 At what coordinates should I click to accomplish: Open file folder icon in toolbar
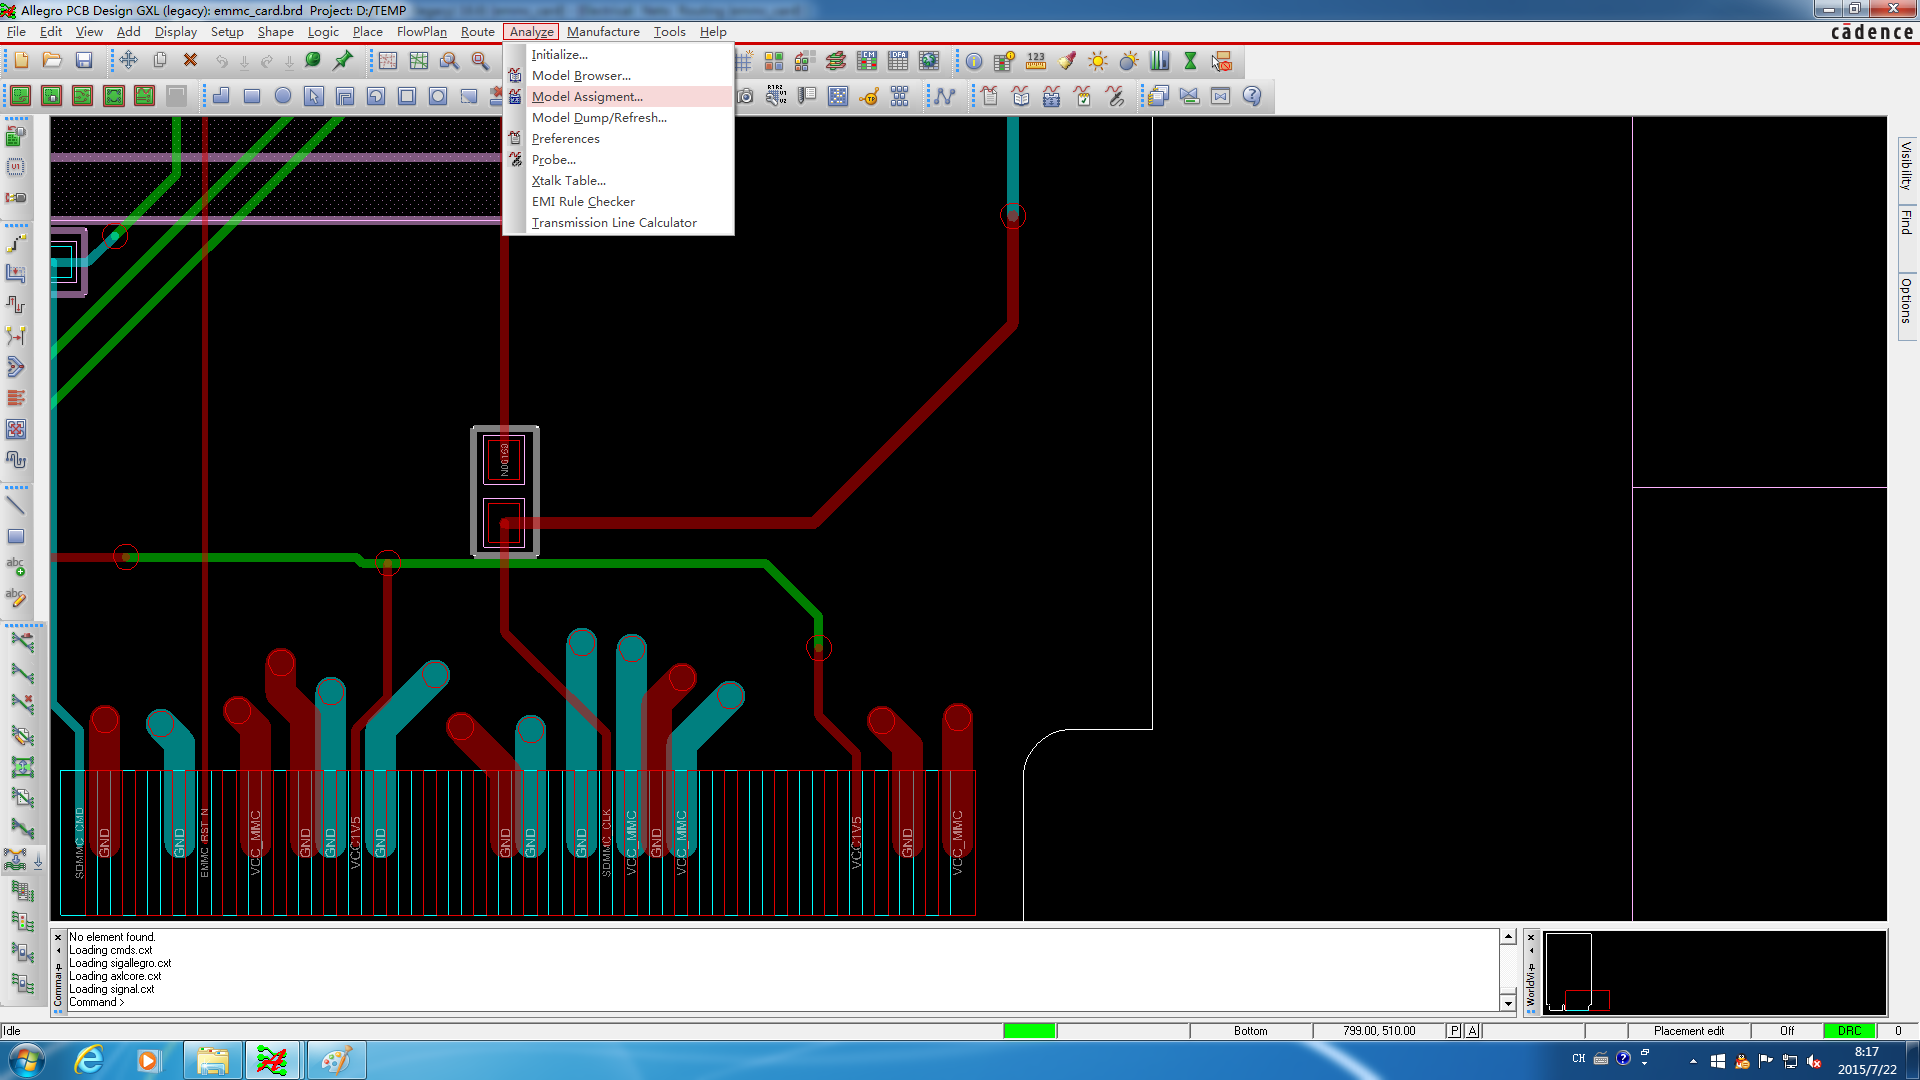coord(52,61)
